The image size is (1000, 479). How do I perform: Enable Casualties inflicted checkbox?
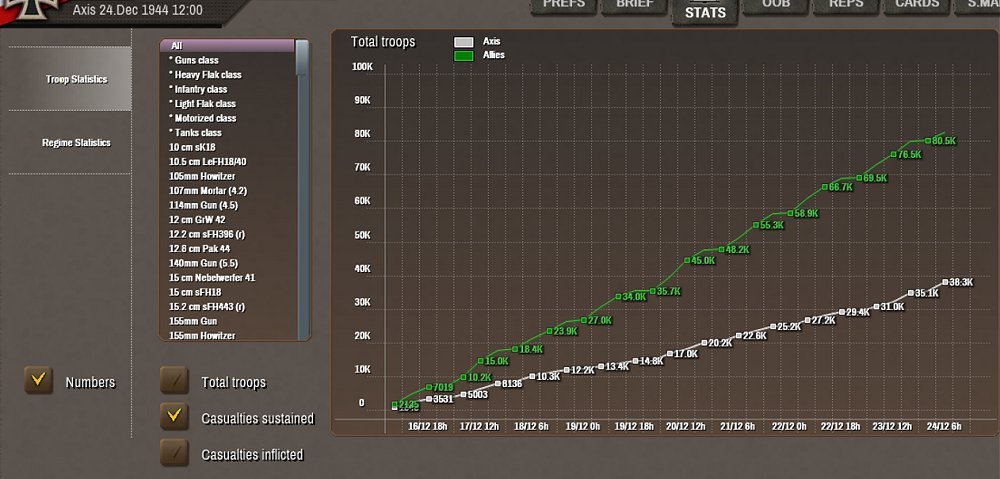(174, 453)
